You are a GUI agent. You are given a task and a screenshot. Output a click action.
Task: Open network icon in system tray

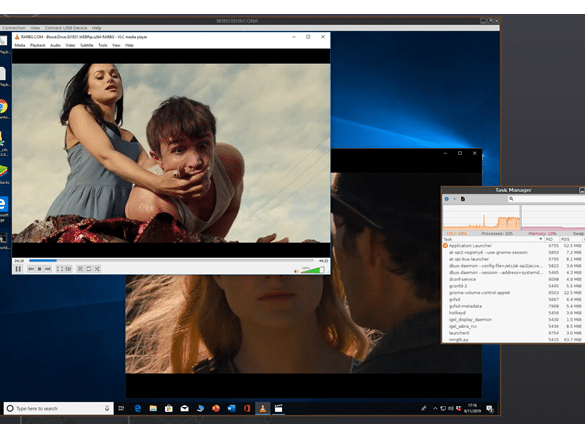(x=443, y=409)
